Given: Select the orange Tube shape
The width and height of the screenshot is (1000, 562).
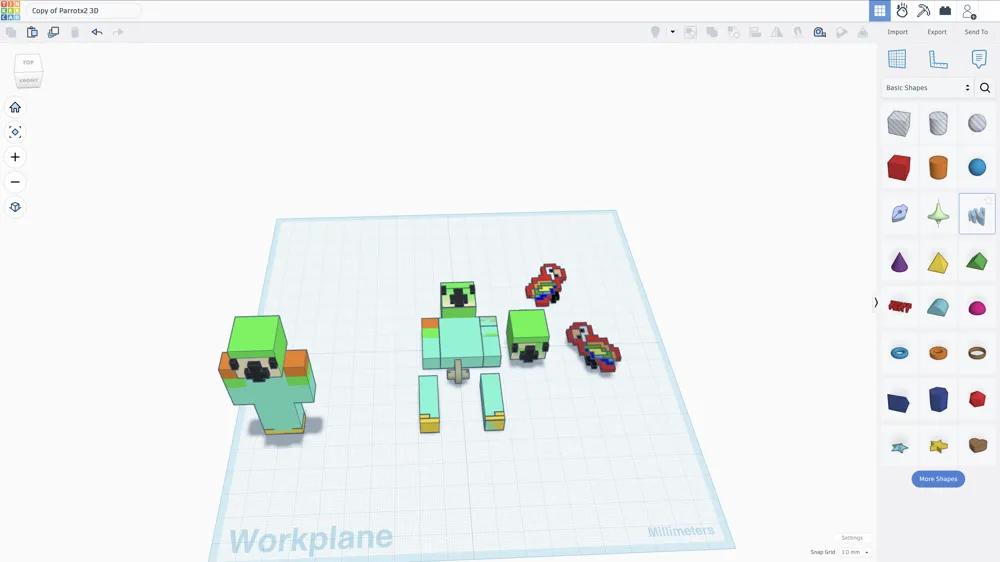Looking at the screenshot, I should tap(938, 353).
